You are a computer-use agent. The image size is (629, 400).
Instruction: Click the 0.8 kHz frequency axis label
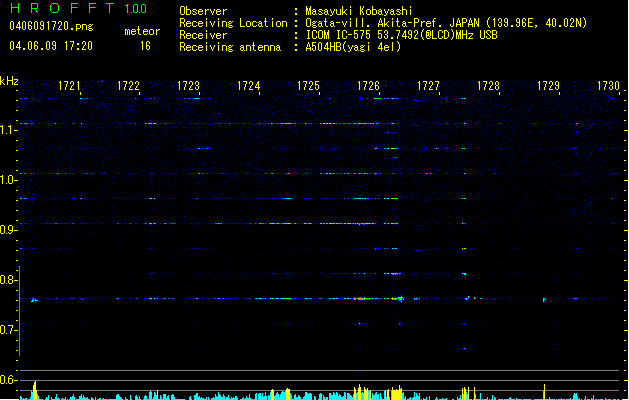pos(8,280)
